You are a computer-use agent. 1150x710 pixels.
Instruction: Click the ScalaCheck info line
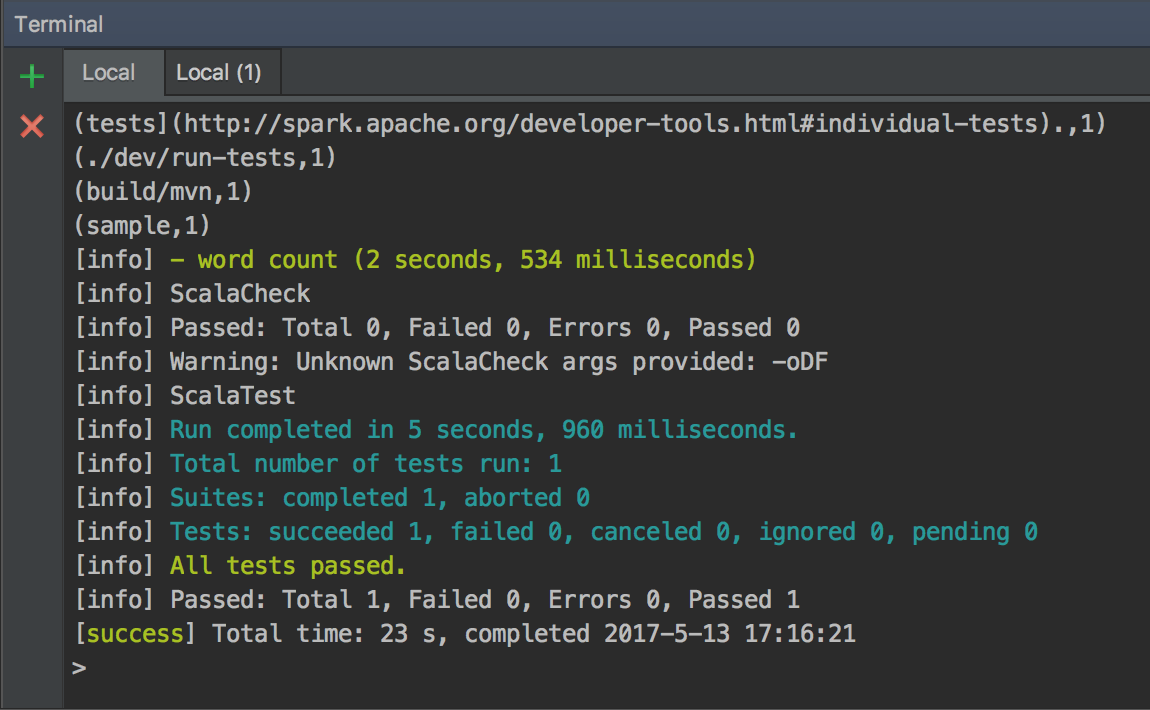click(x=192, y=294)
